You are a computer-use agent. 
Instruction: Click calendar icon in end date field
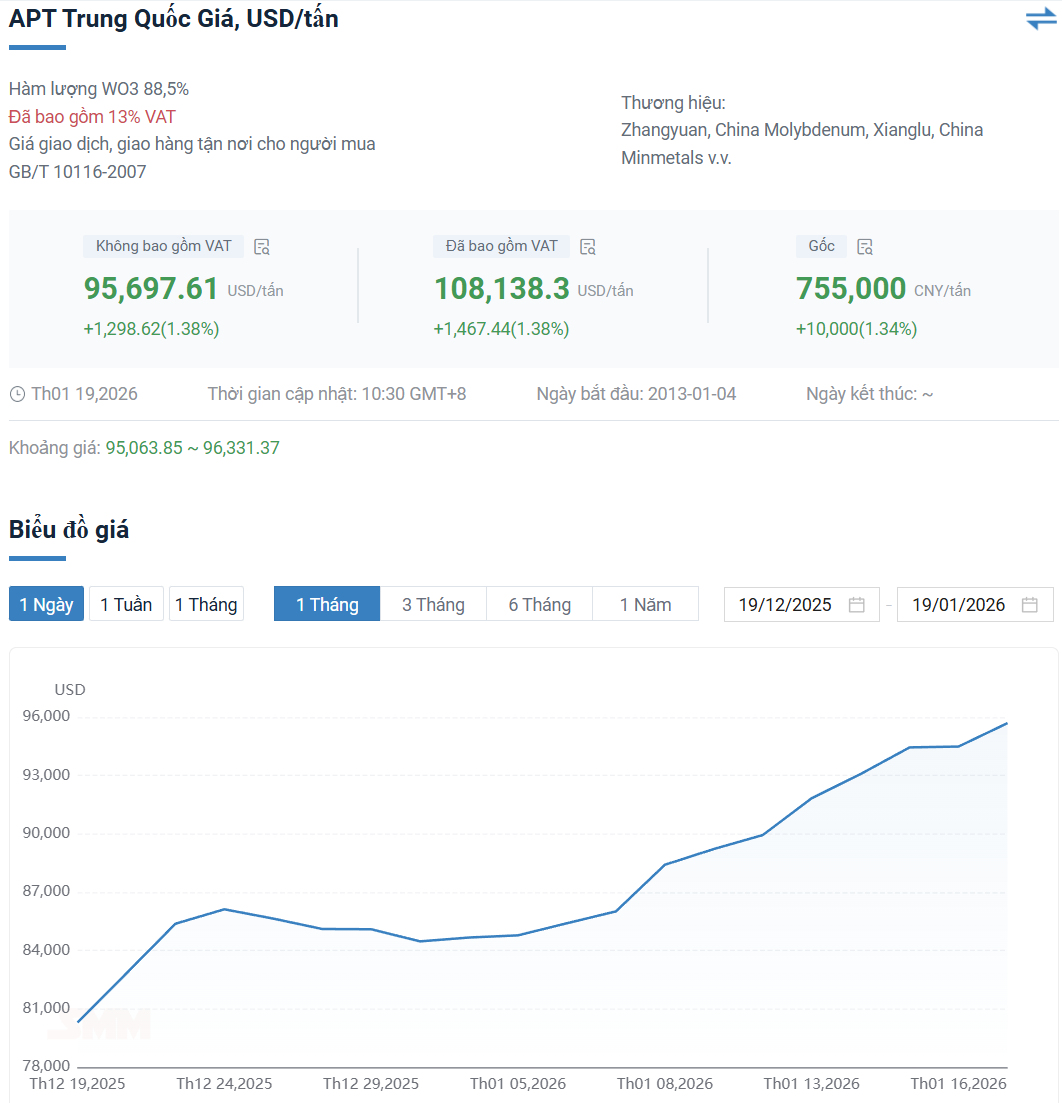click(x=1030, y=605)
